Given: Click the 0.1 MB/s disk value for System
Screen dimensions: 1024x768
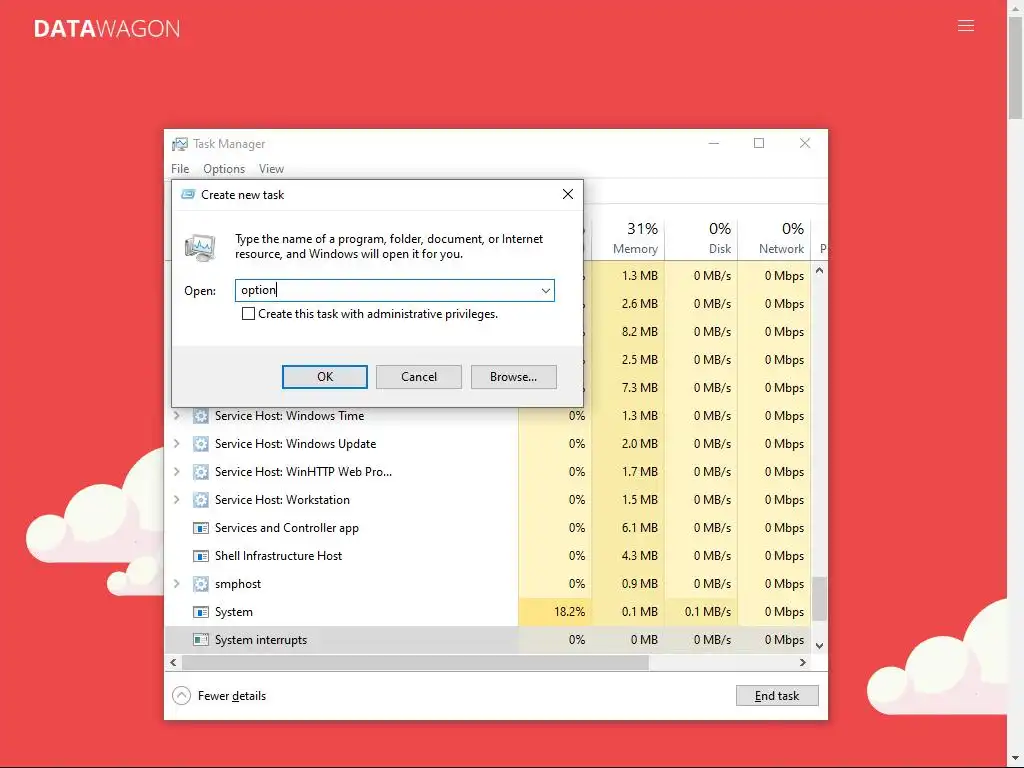Looking at the screenshot, I should click(x=708, y=612).
